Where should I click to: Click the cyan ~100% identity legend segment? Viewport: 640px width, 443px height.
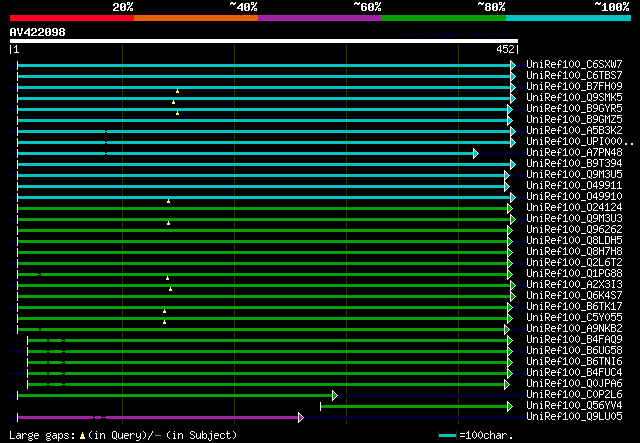567,18
